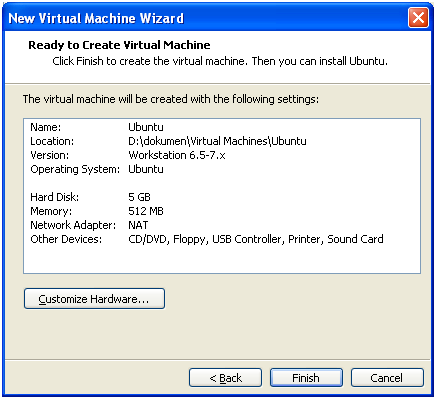This screenshot has height=399, width=436.
Task: Click the Other Devices list CD/DVD, Floppy
Action: click(256, 239)
